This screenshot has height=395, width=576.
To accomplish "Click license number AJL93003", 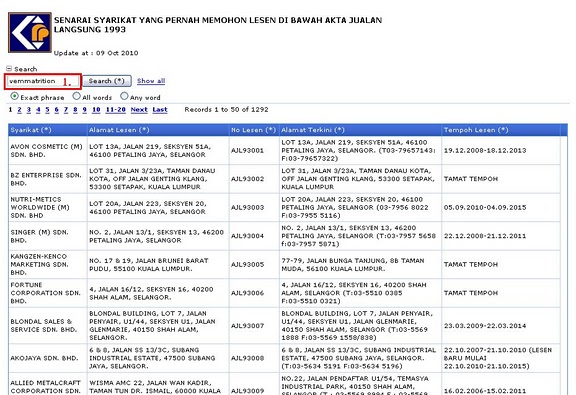I will coord(248,208).
